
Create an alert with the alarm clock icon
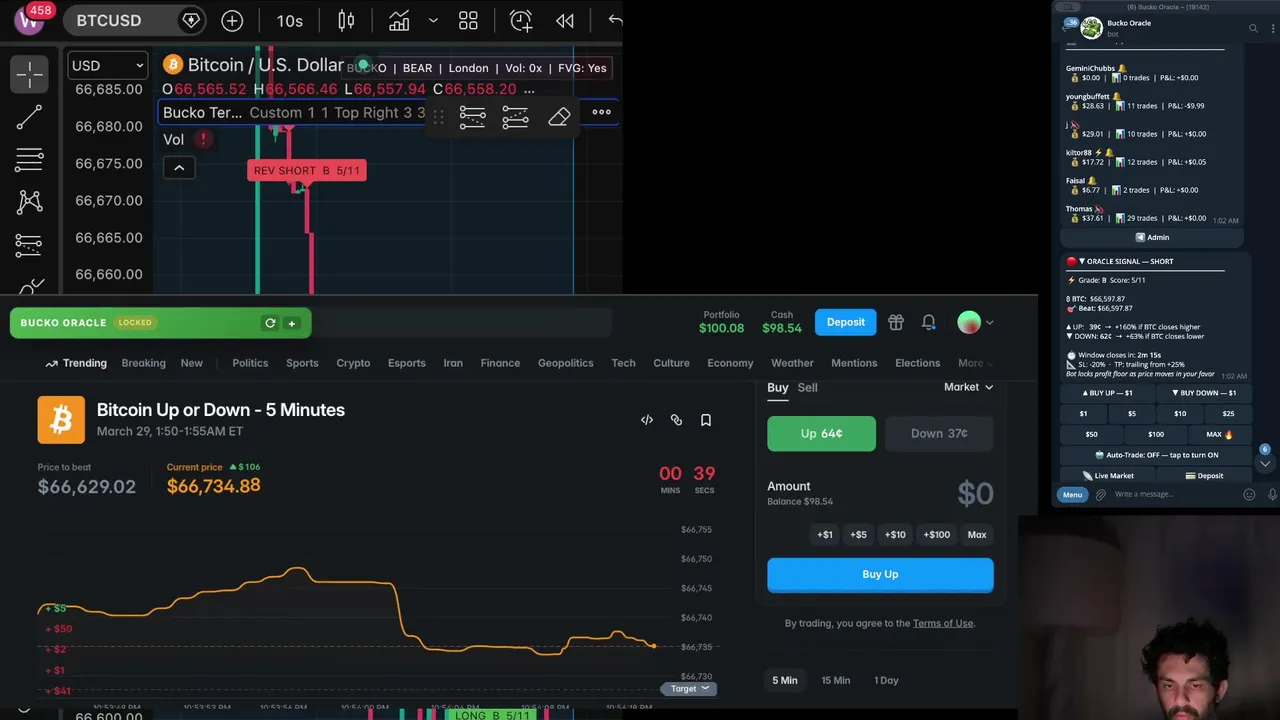pos(521,20)
